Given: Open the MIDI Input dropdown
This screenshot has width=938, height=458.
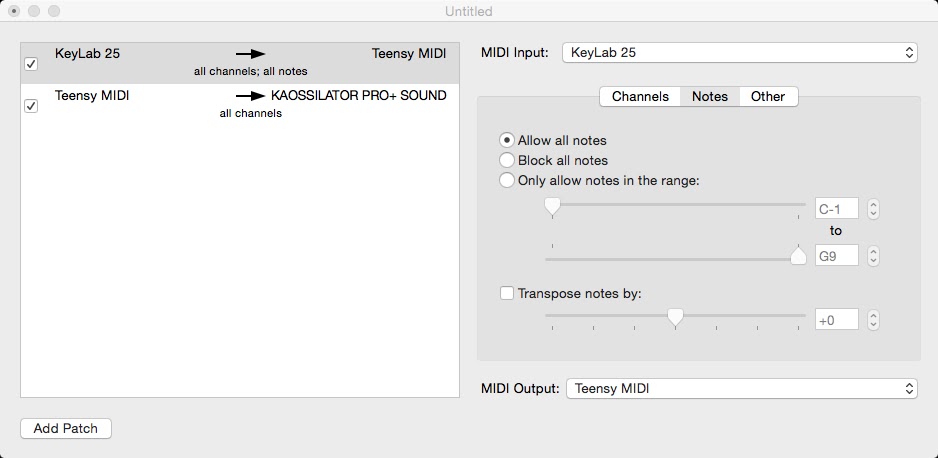Looking at the screenshot, I should pyautogui.click(x=739, y=53).
